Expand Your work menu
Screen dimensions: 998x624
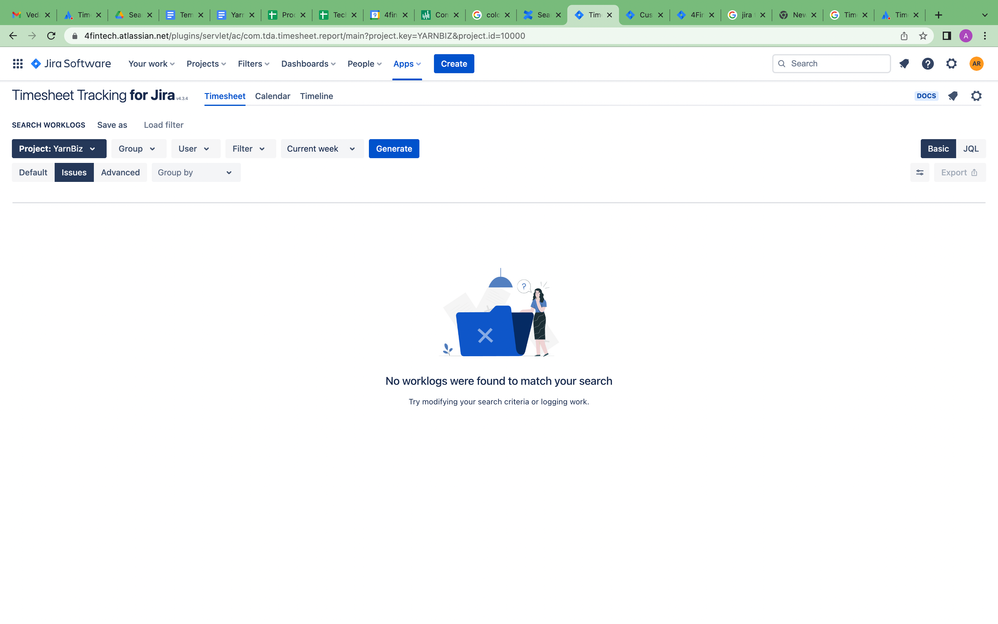pyautogui.click(x=151, y=64)
